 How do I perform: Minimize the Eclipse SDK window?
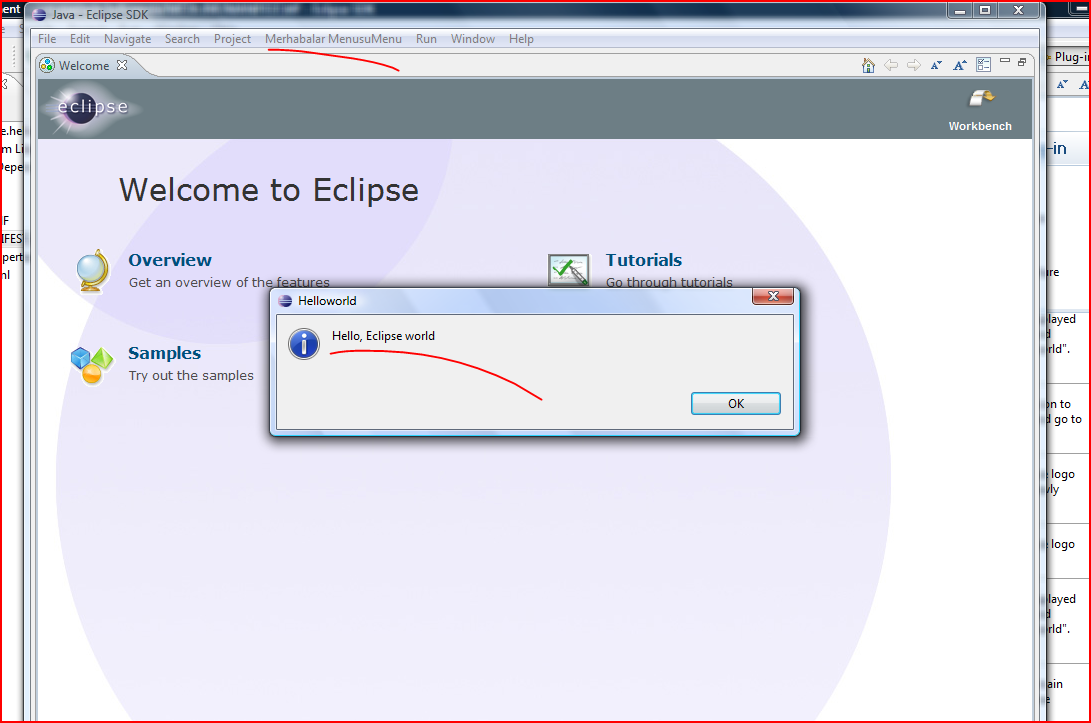(x=959, y=10)
